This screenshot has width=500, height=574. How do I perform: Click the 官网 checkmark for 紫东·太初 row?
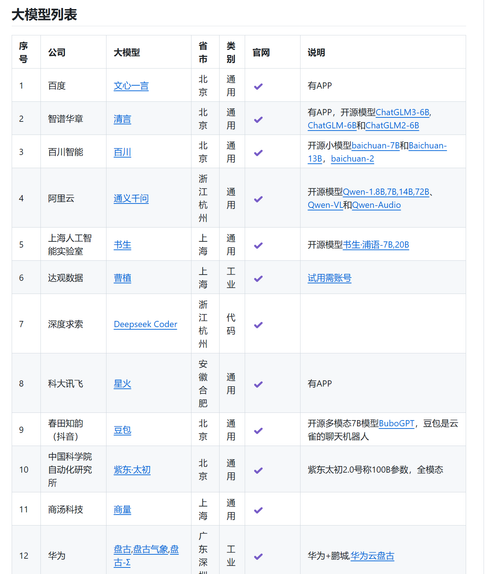(x=258, y=470)
